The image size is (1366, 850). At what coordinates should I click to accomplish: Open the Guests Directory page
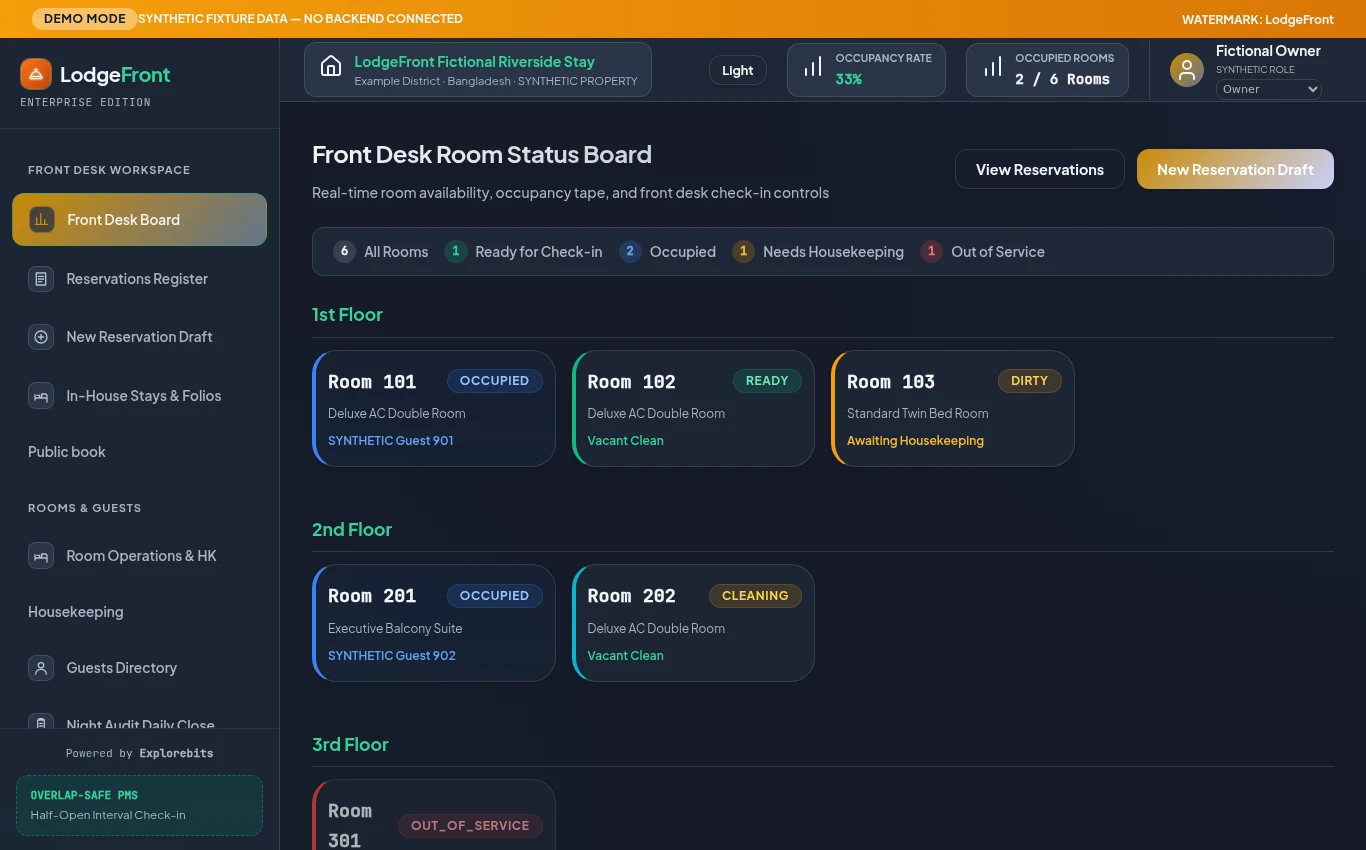tap(140, 668)
